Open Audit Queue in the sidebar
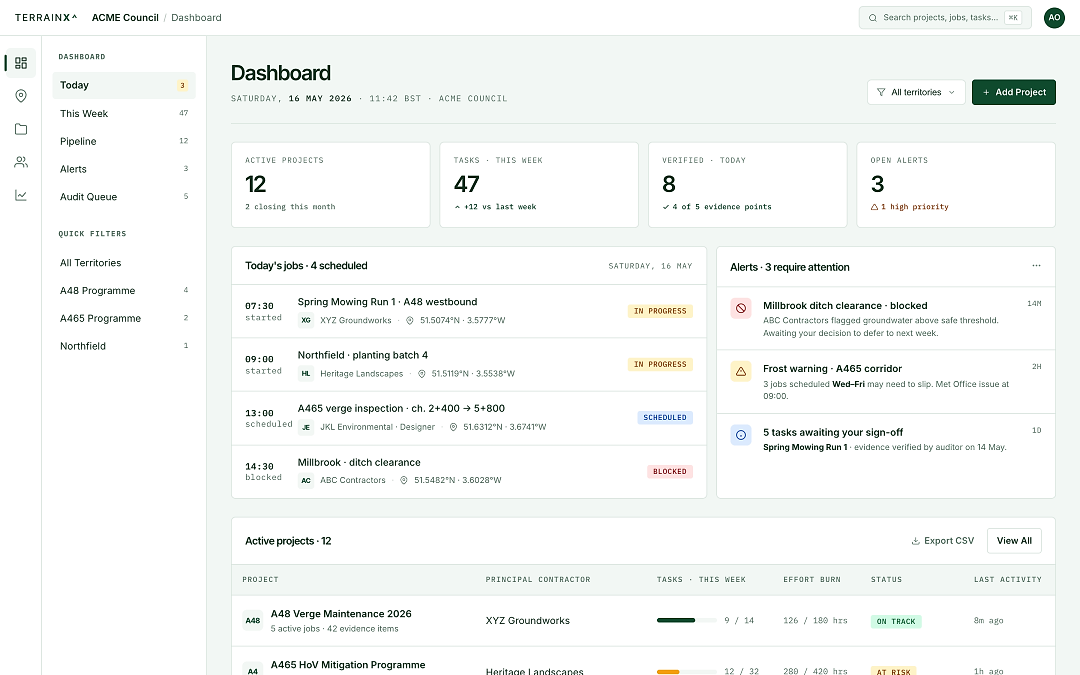This screenshot has height=675, width=1080. coord(124,197)
